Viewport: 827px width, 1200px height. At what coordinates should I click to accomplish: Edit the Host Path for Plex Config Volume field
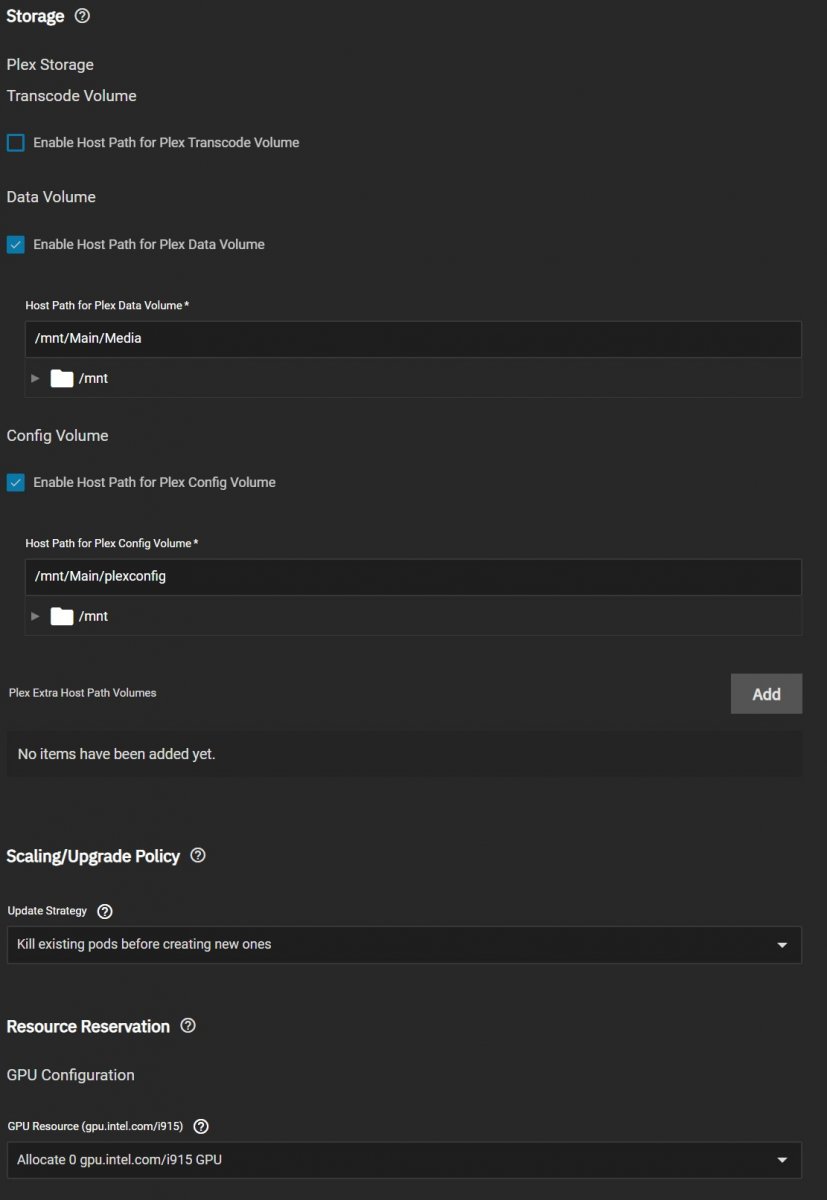click(413, 577)
